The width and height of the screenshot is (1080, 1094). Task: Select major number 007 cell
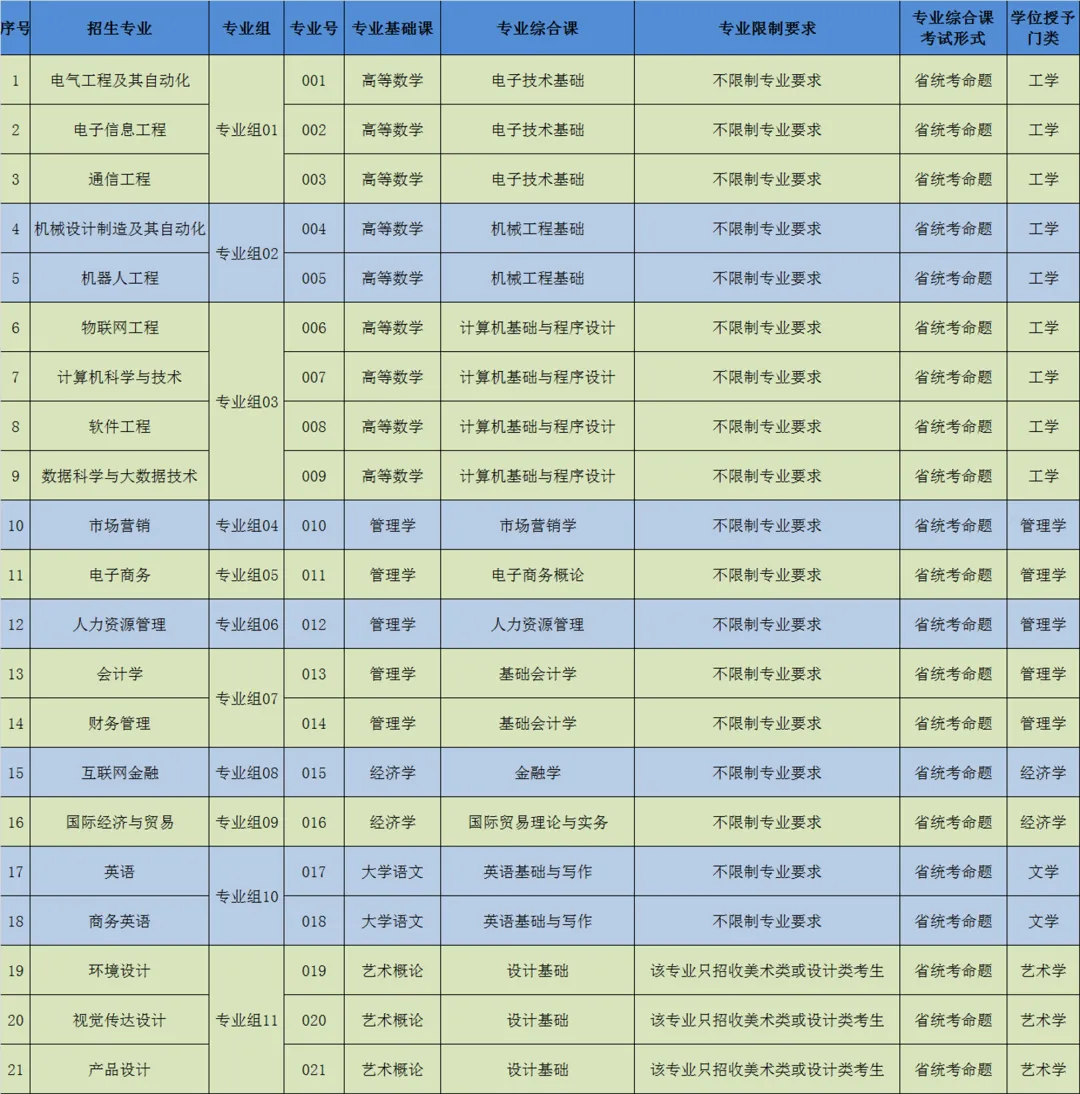point(314,377)
